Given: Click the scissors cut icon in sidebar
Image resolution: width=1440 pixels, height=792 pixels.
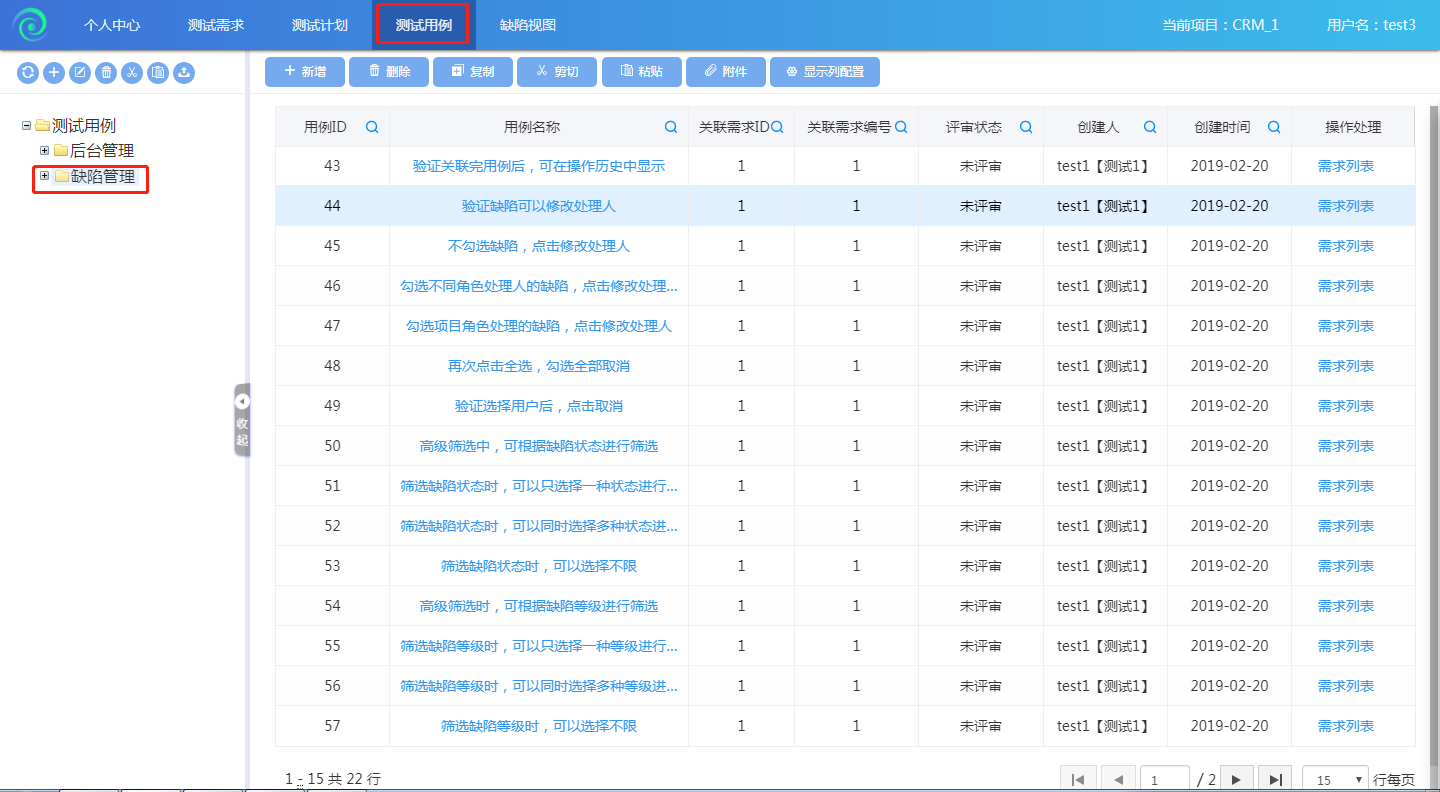Looking at the screenshot, I should [x=132, y=72].
